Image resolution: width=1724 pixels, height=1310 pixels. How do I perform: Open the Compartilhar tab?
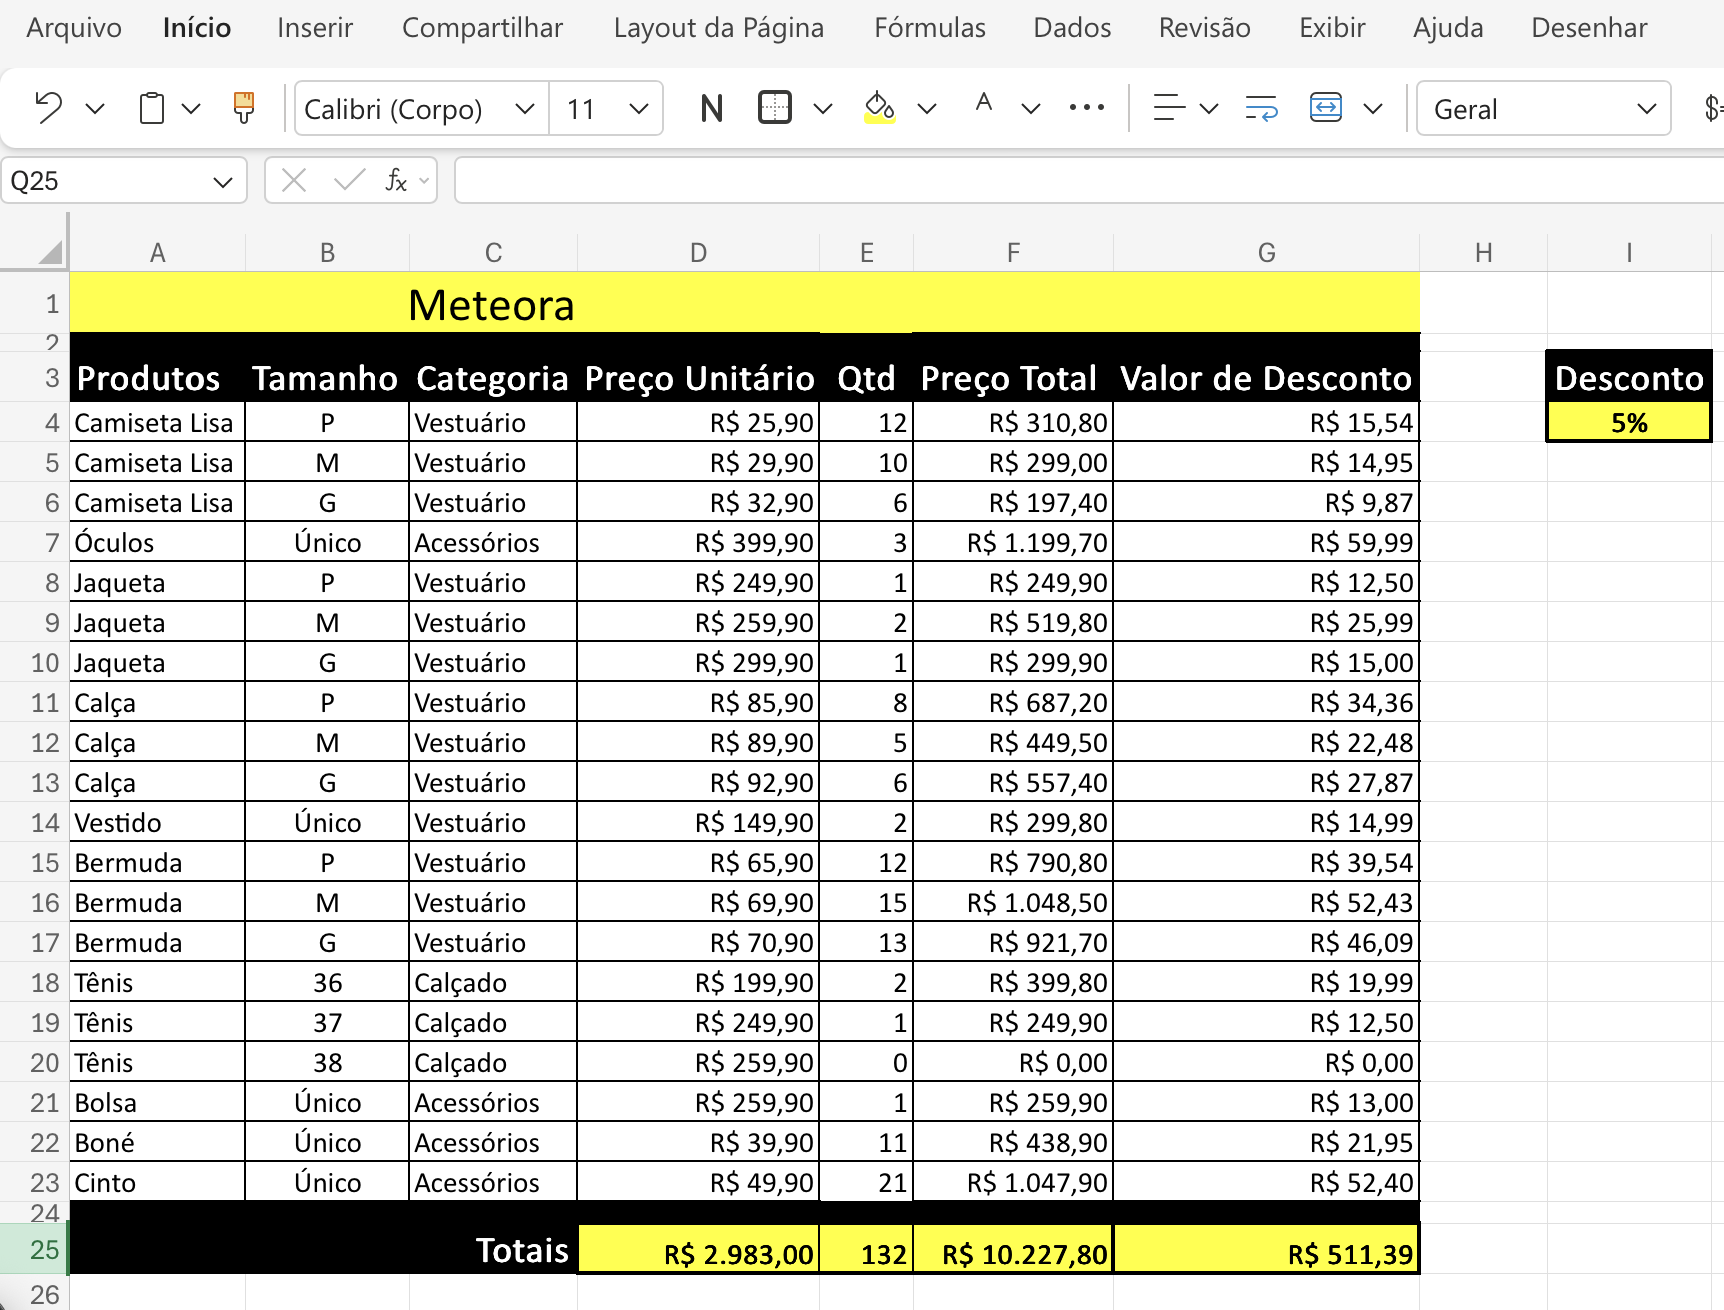(x=483, y=28)
